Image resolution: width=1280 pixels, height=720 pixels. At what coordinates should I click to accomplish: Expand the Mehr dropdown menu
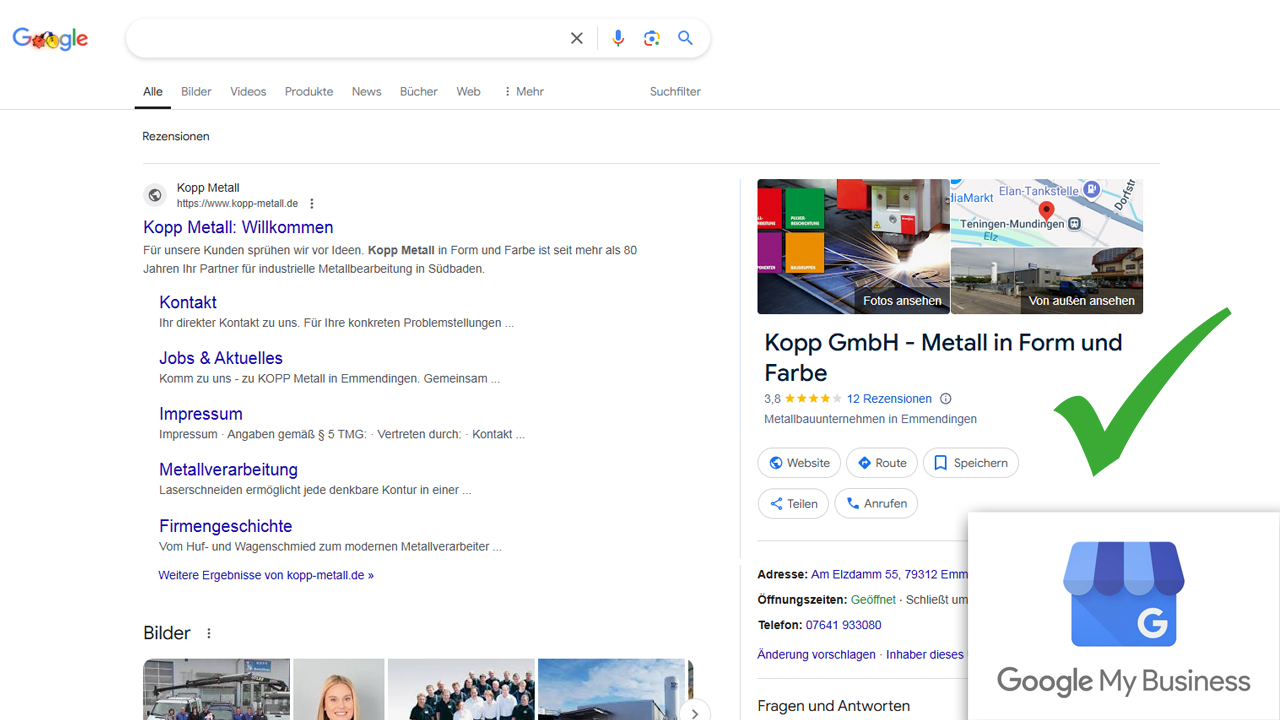pos(523,91)
